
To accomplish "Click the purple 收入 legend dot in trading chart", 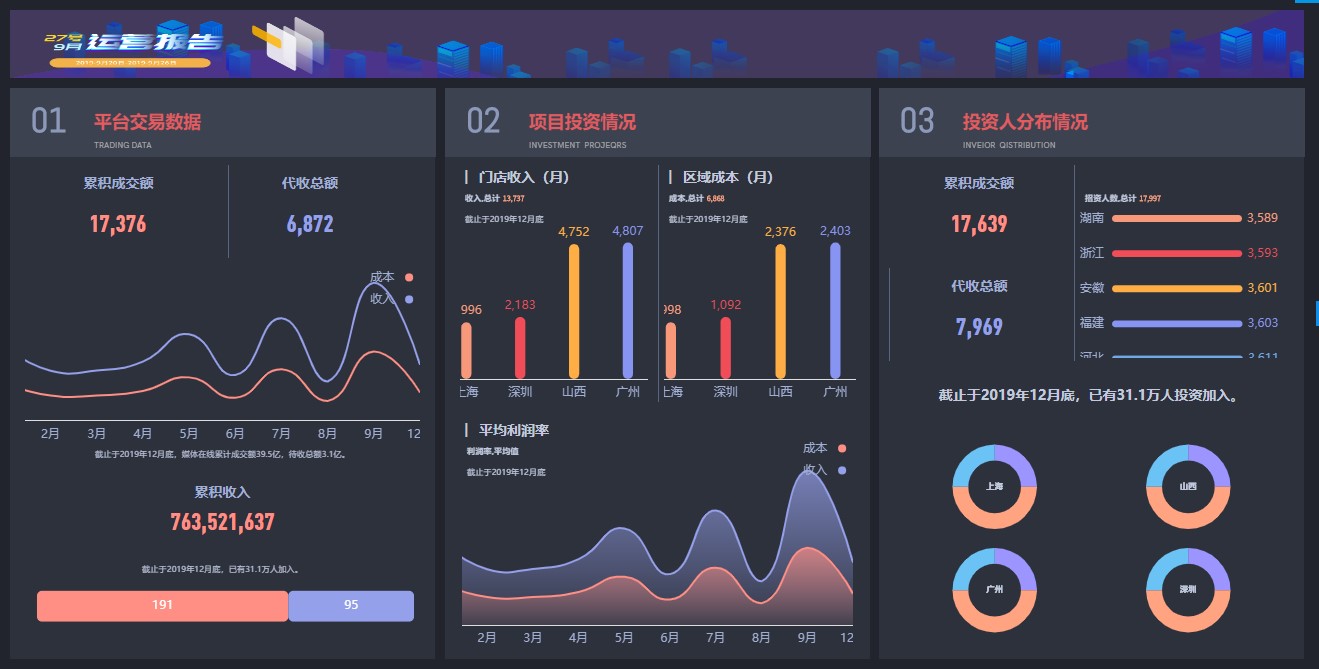I will coord(410,299).
